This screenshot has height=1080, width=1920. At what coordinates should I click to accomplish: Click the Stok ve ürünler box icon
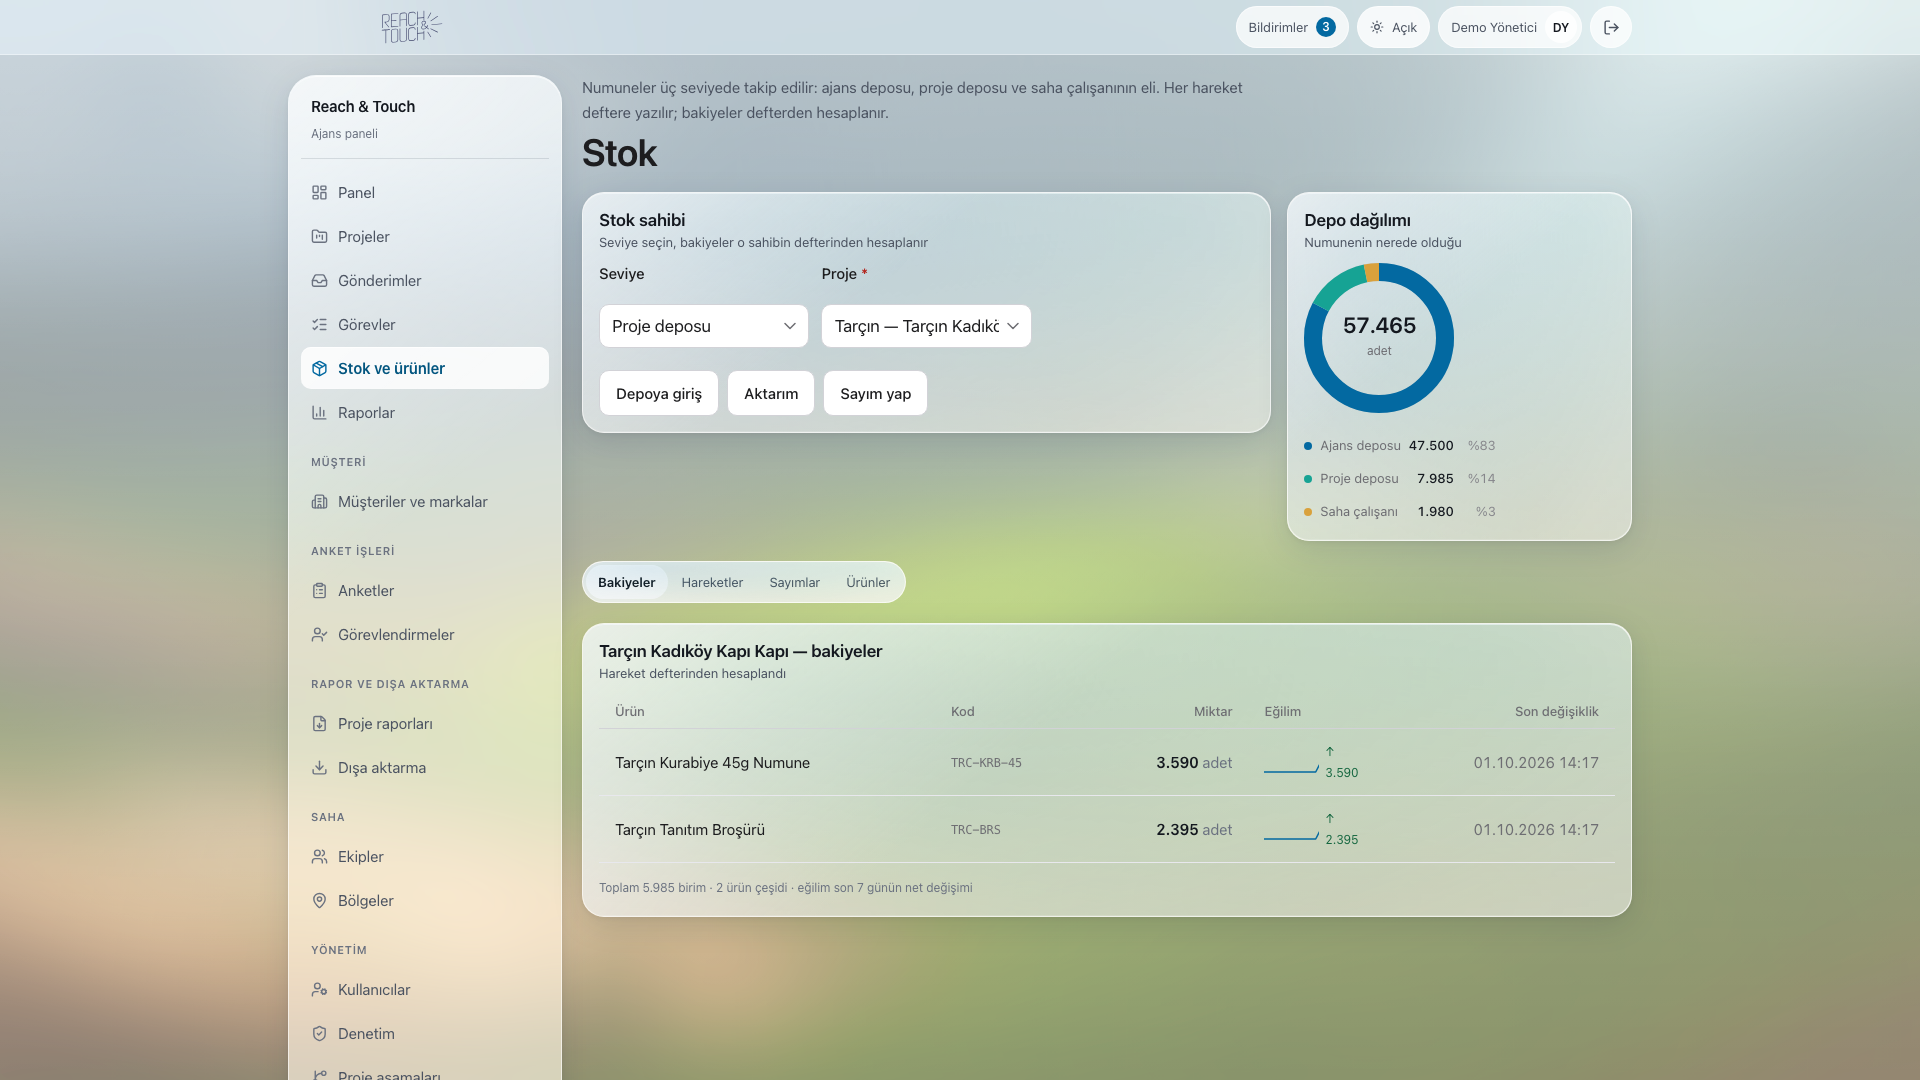tap(319, 369)
